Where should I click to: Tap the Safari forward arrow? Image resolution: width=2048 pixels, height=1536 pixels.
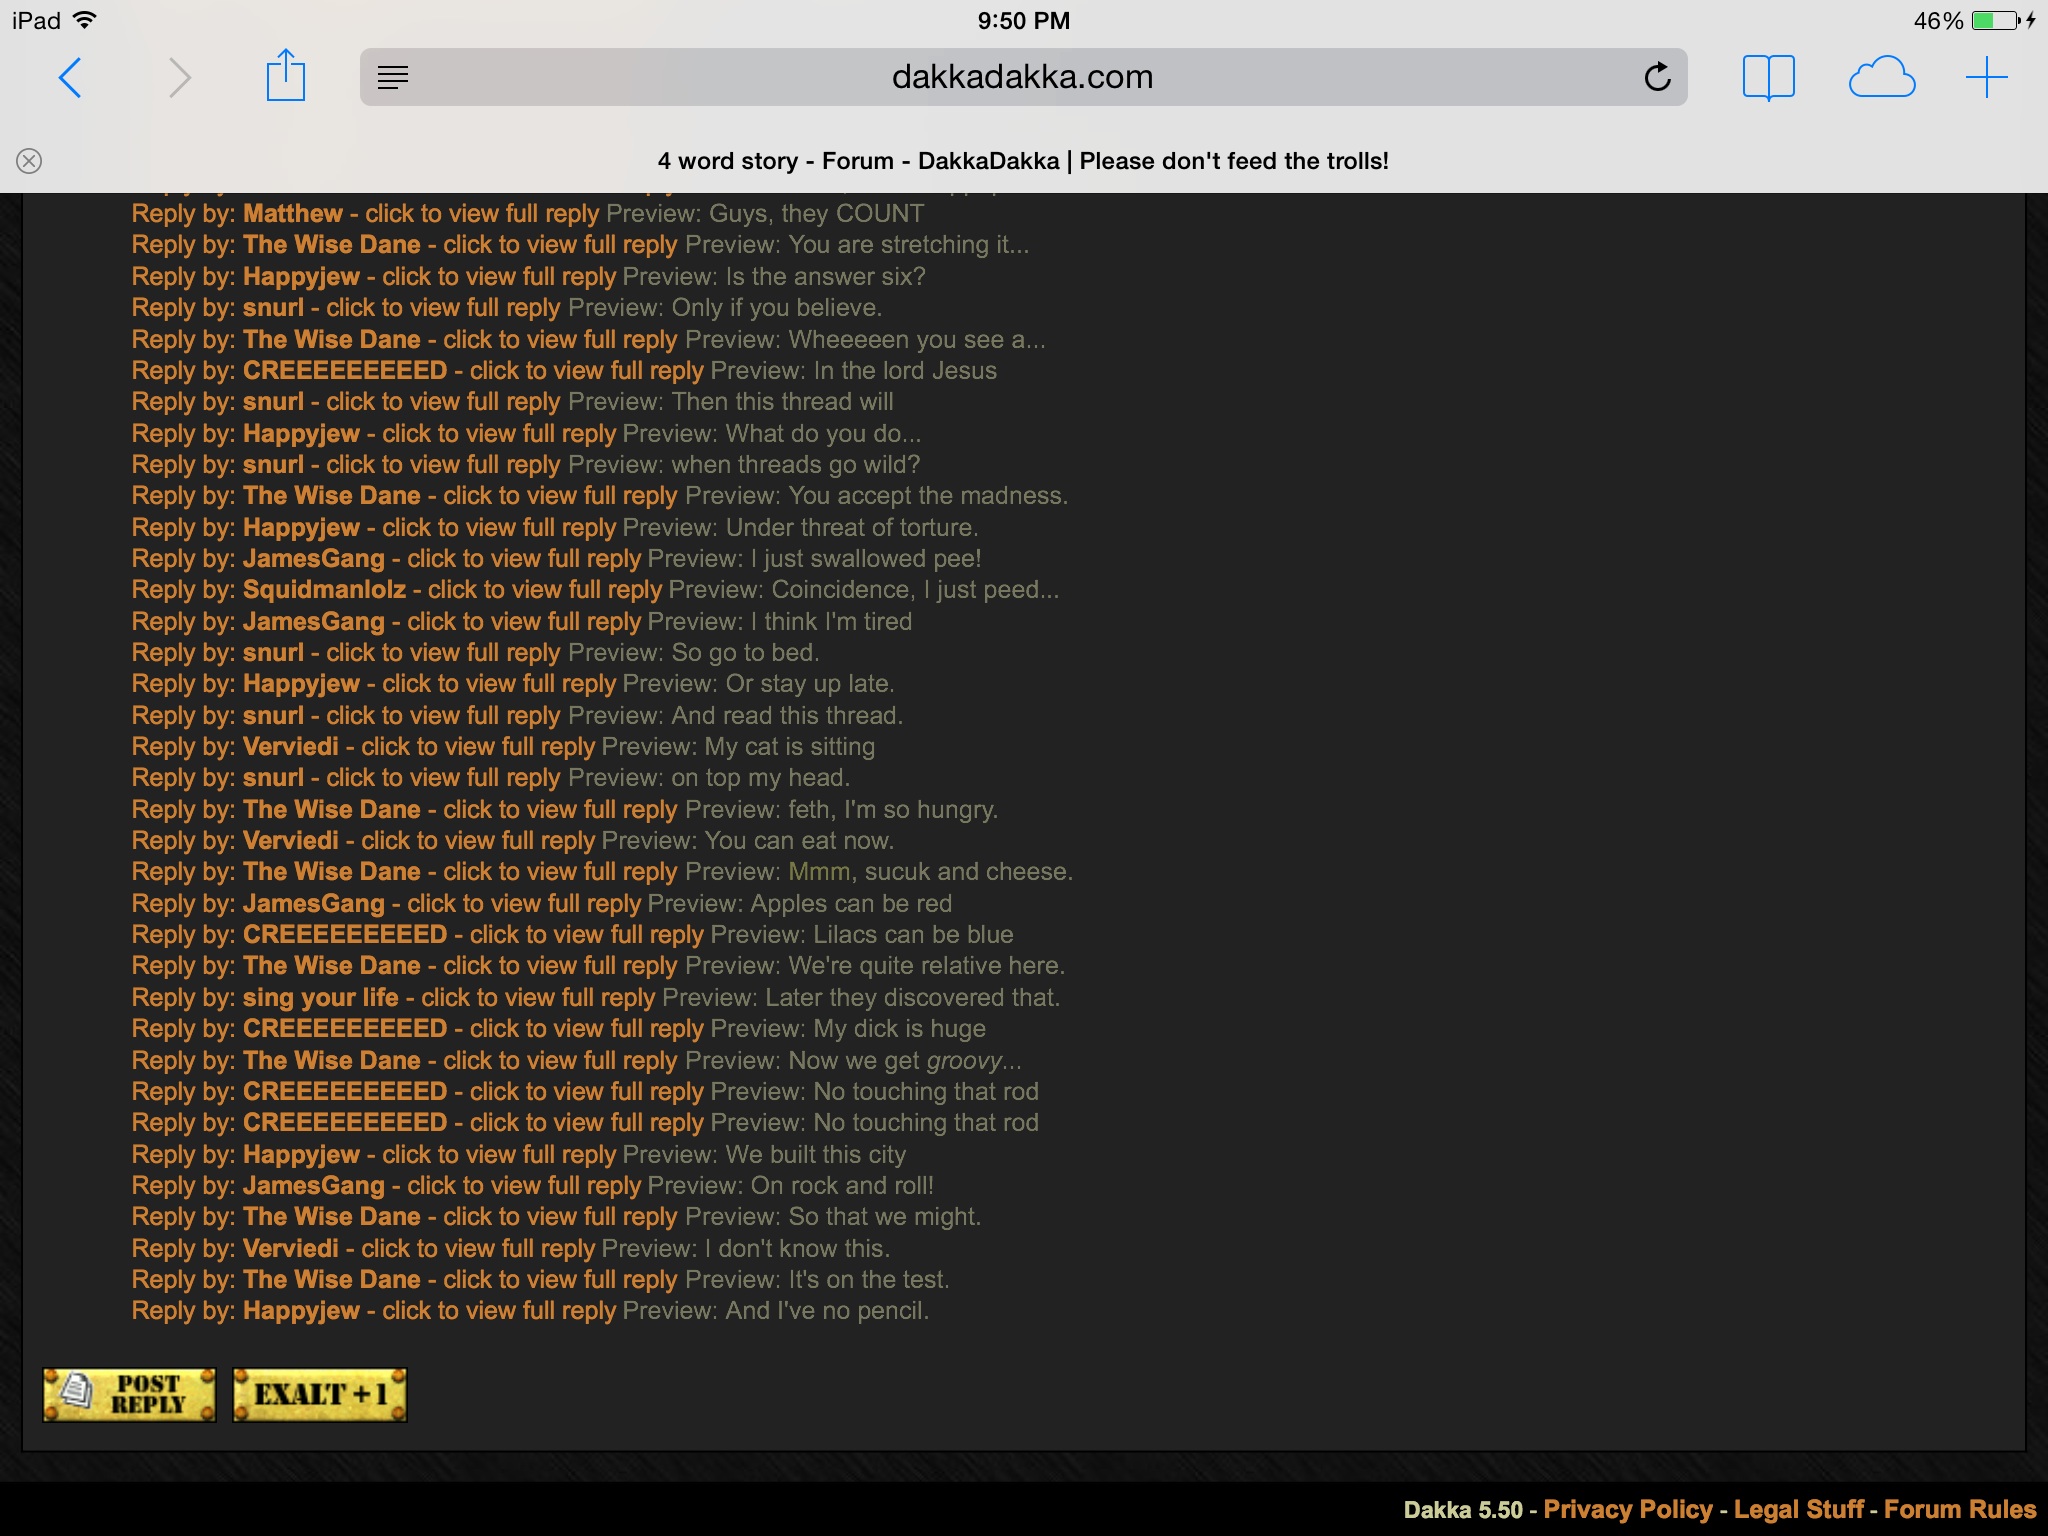click(x=179, y=78)
